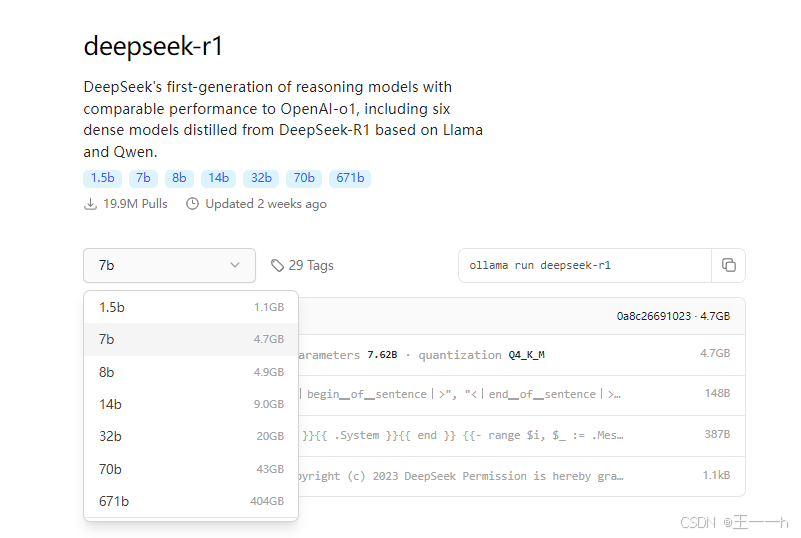This screenshot has width=801, height=538.
Task: Click the 671b blue tag badge
Action: pyautogui.click(x=350, y=178)
